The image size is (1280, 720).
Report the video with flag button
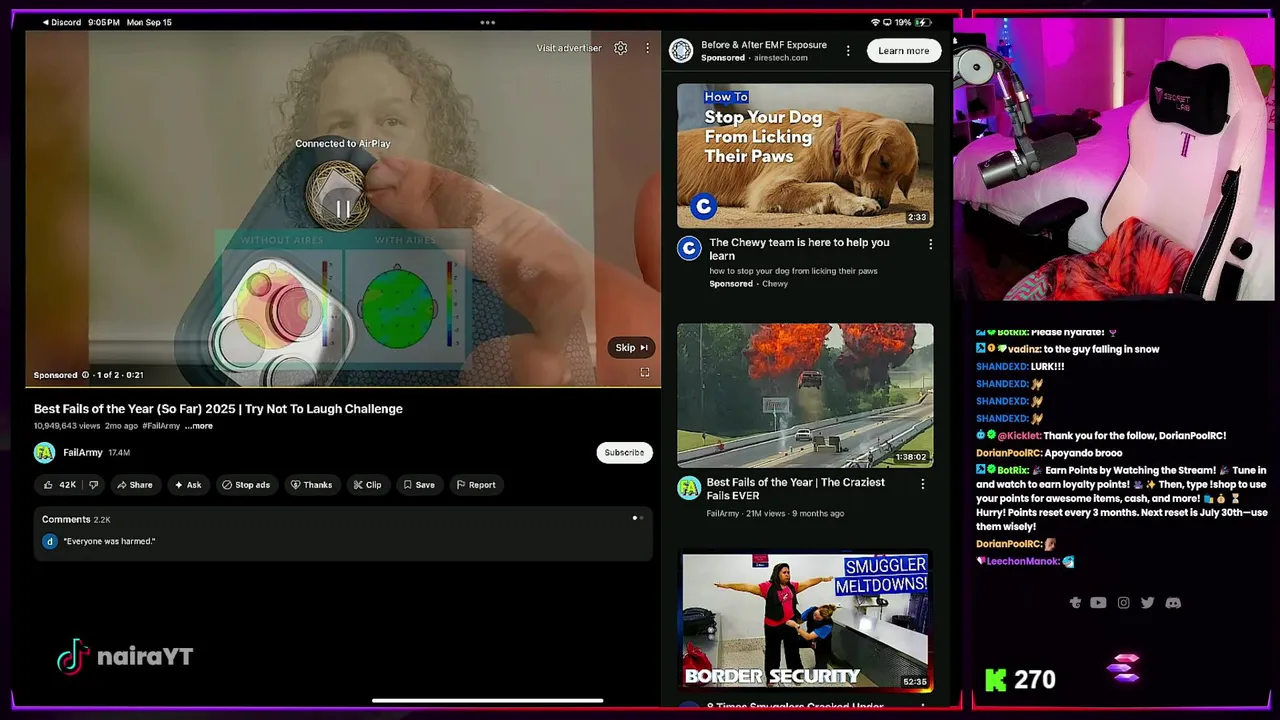point(476,485)
